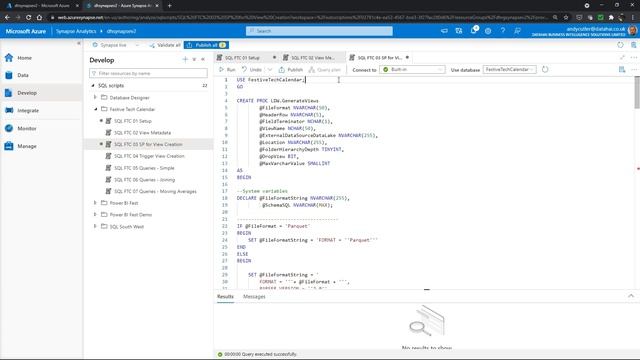The image size is (640, 360).
Task: Open the script properties icon in toolbar
Action: [x=622, y=70]
